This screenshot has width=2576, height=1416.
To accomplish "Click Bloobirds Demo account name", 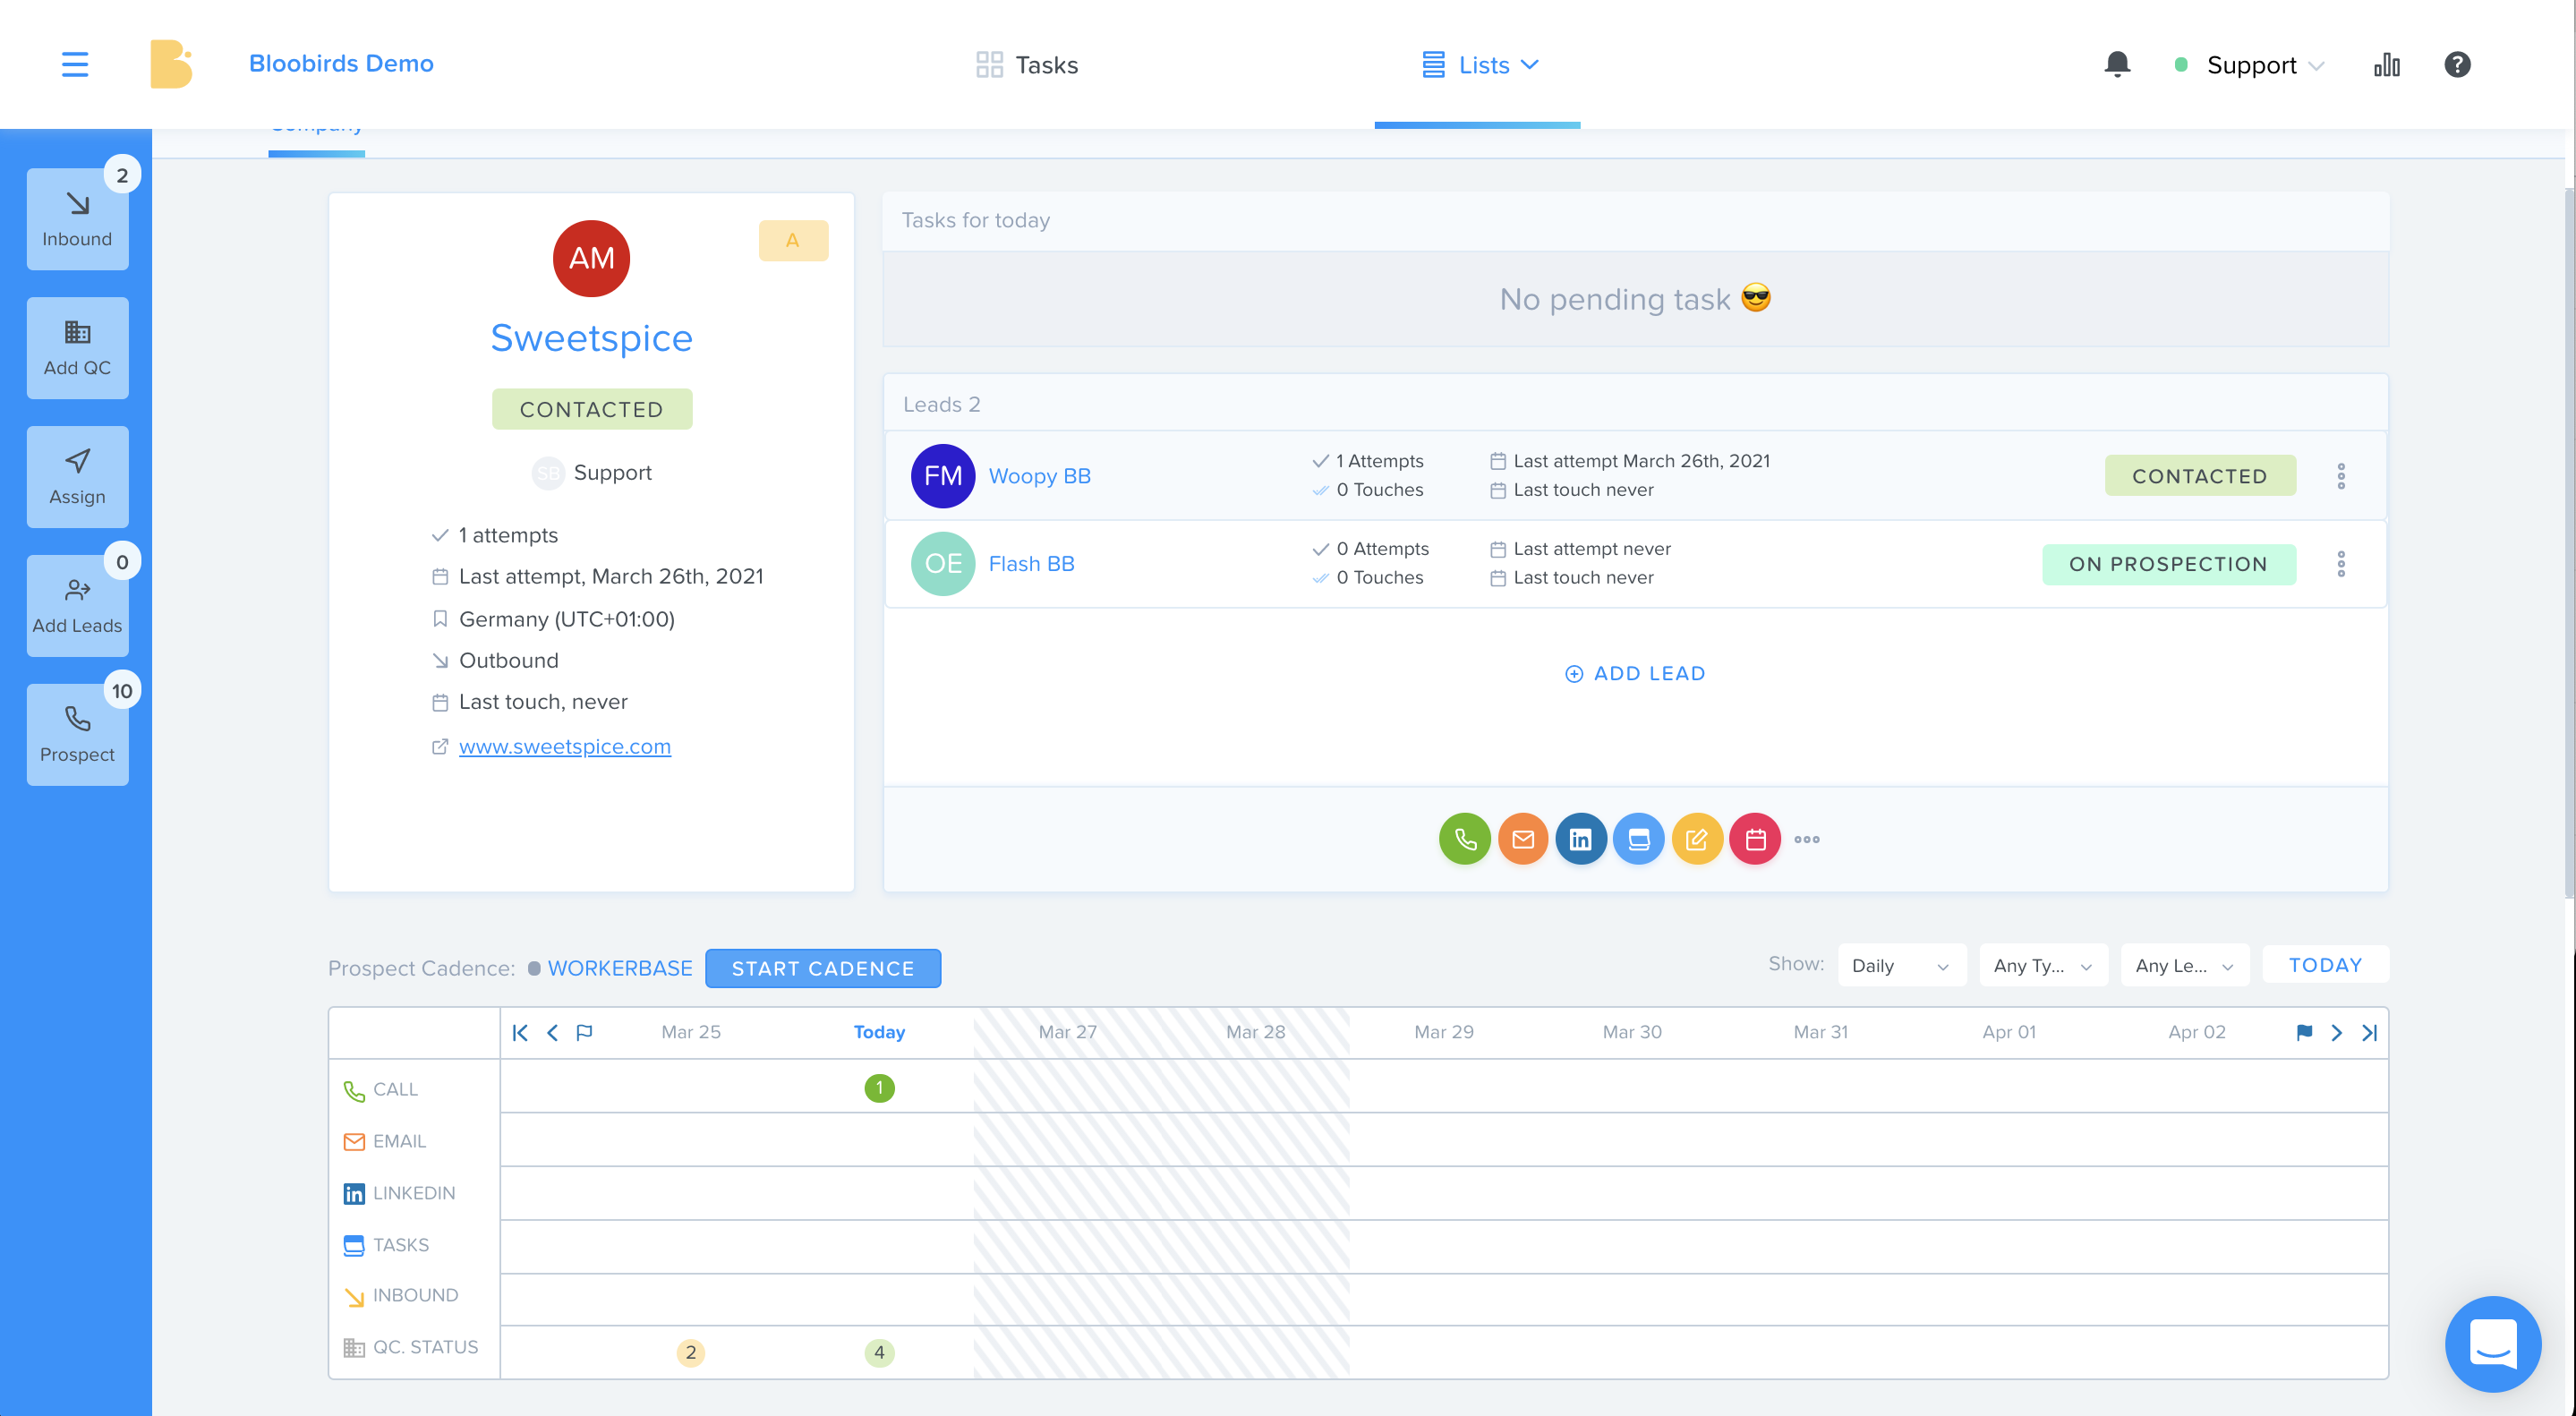I will [x=341, y=63].
